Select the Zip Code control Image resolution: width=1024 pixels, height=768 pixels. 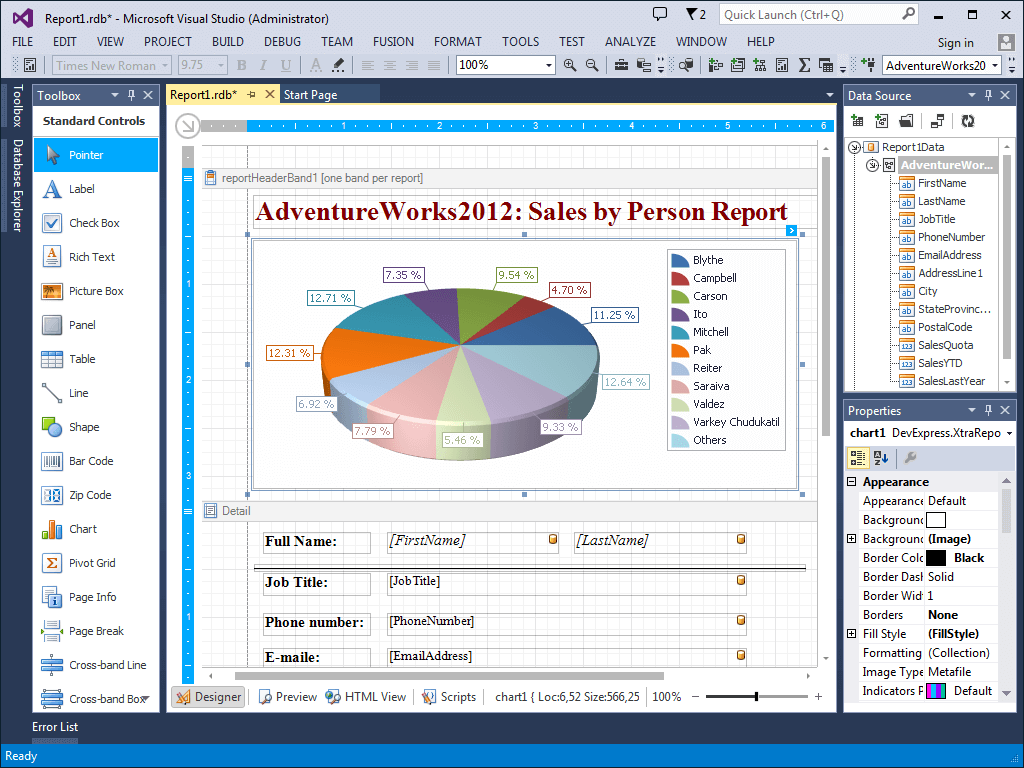[x=96, y=494]
